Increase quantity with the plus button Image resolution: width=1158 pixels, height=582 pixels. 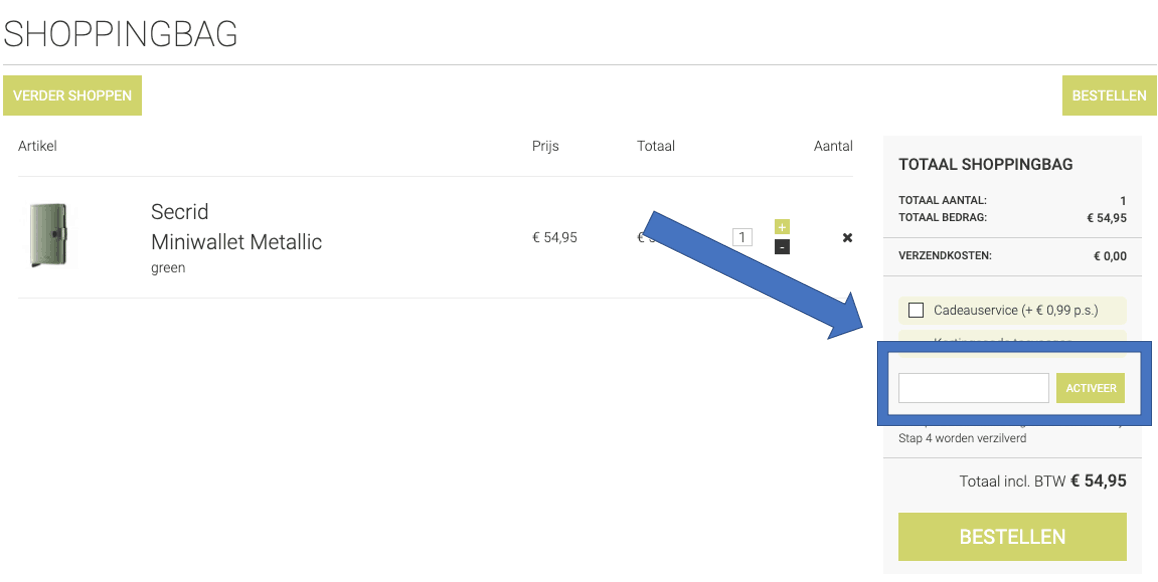tap(782, 227)
